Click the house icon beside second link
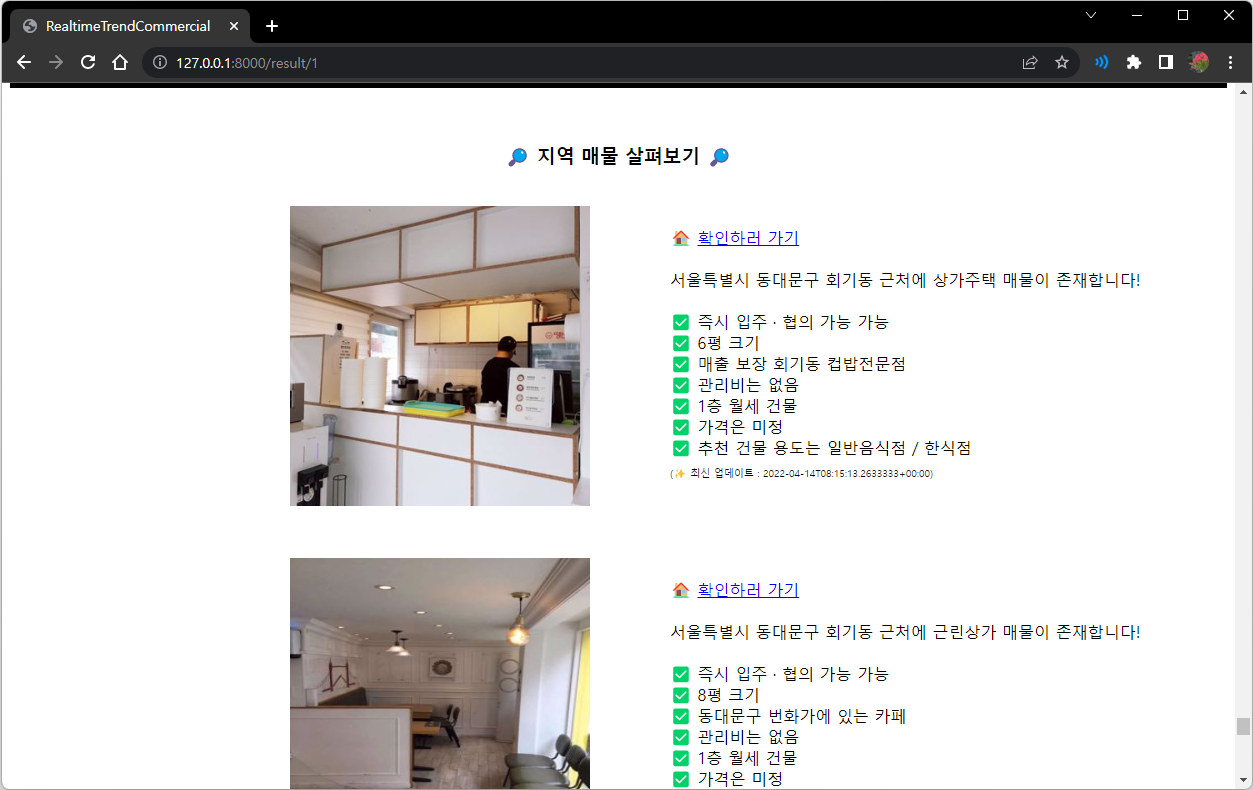Image resolution: width=1253 pixels, height=790 pixels. (x=681, y=590)
